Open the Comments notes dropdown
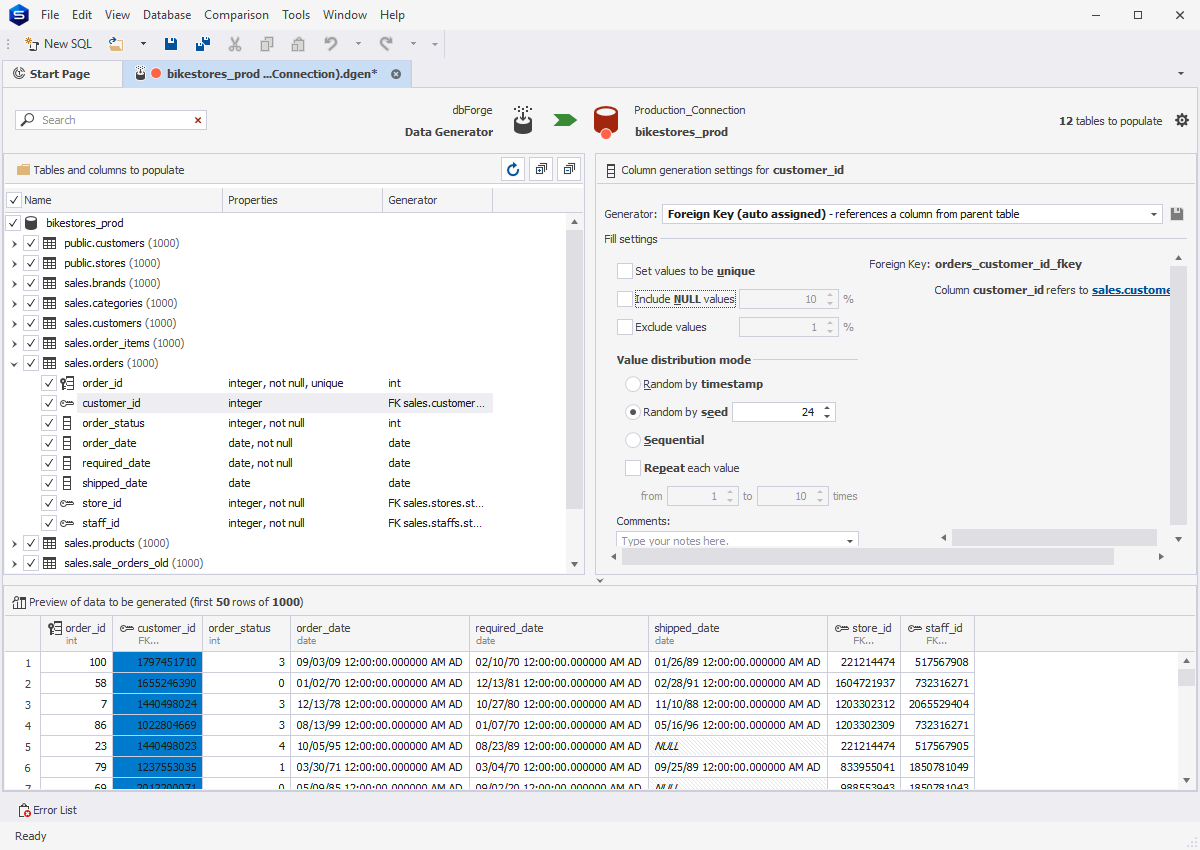 (850, 541)
